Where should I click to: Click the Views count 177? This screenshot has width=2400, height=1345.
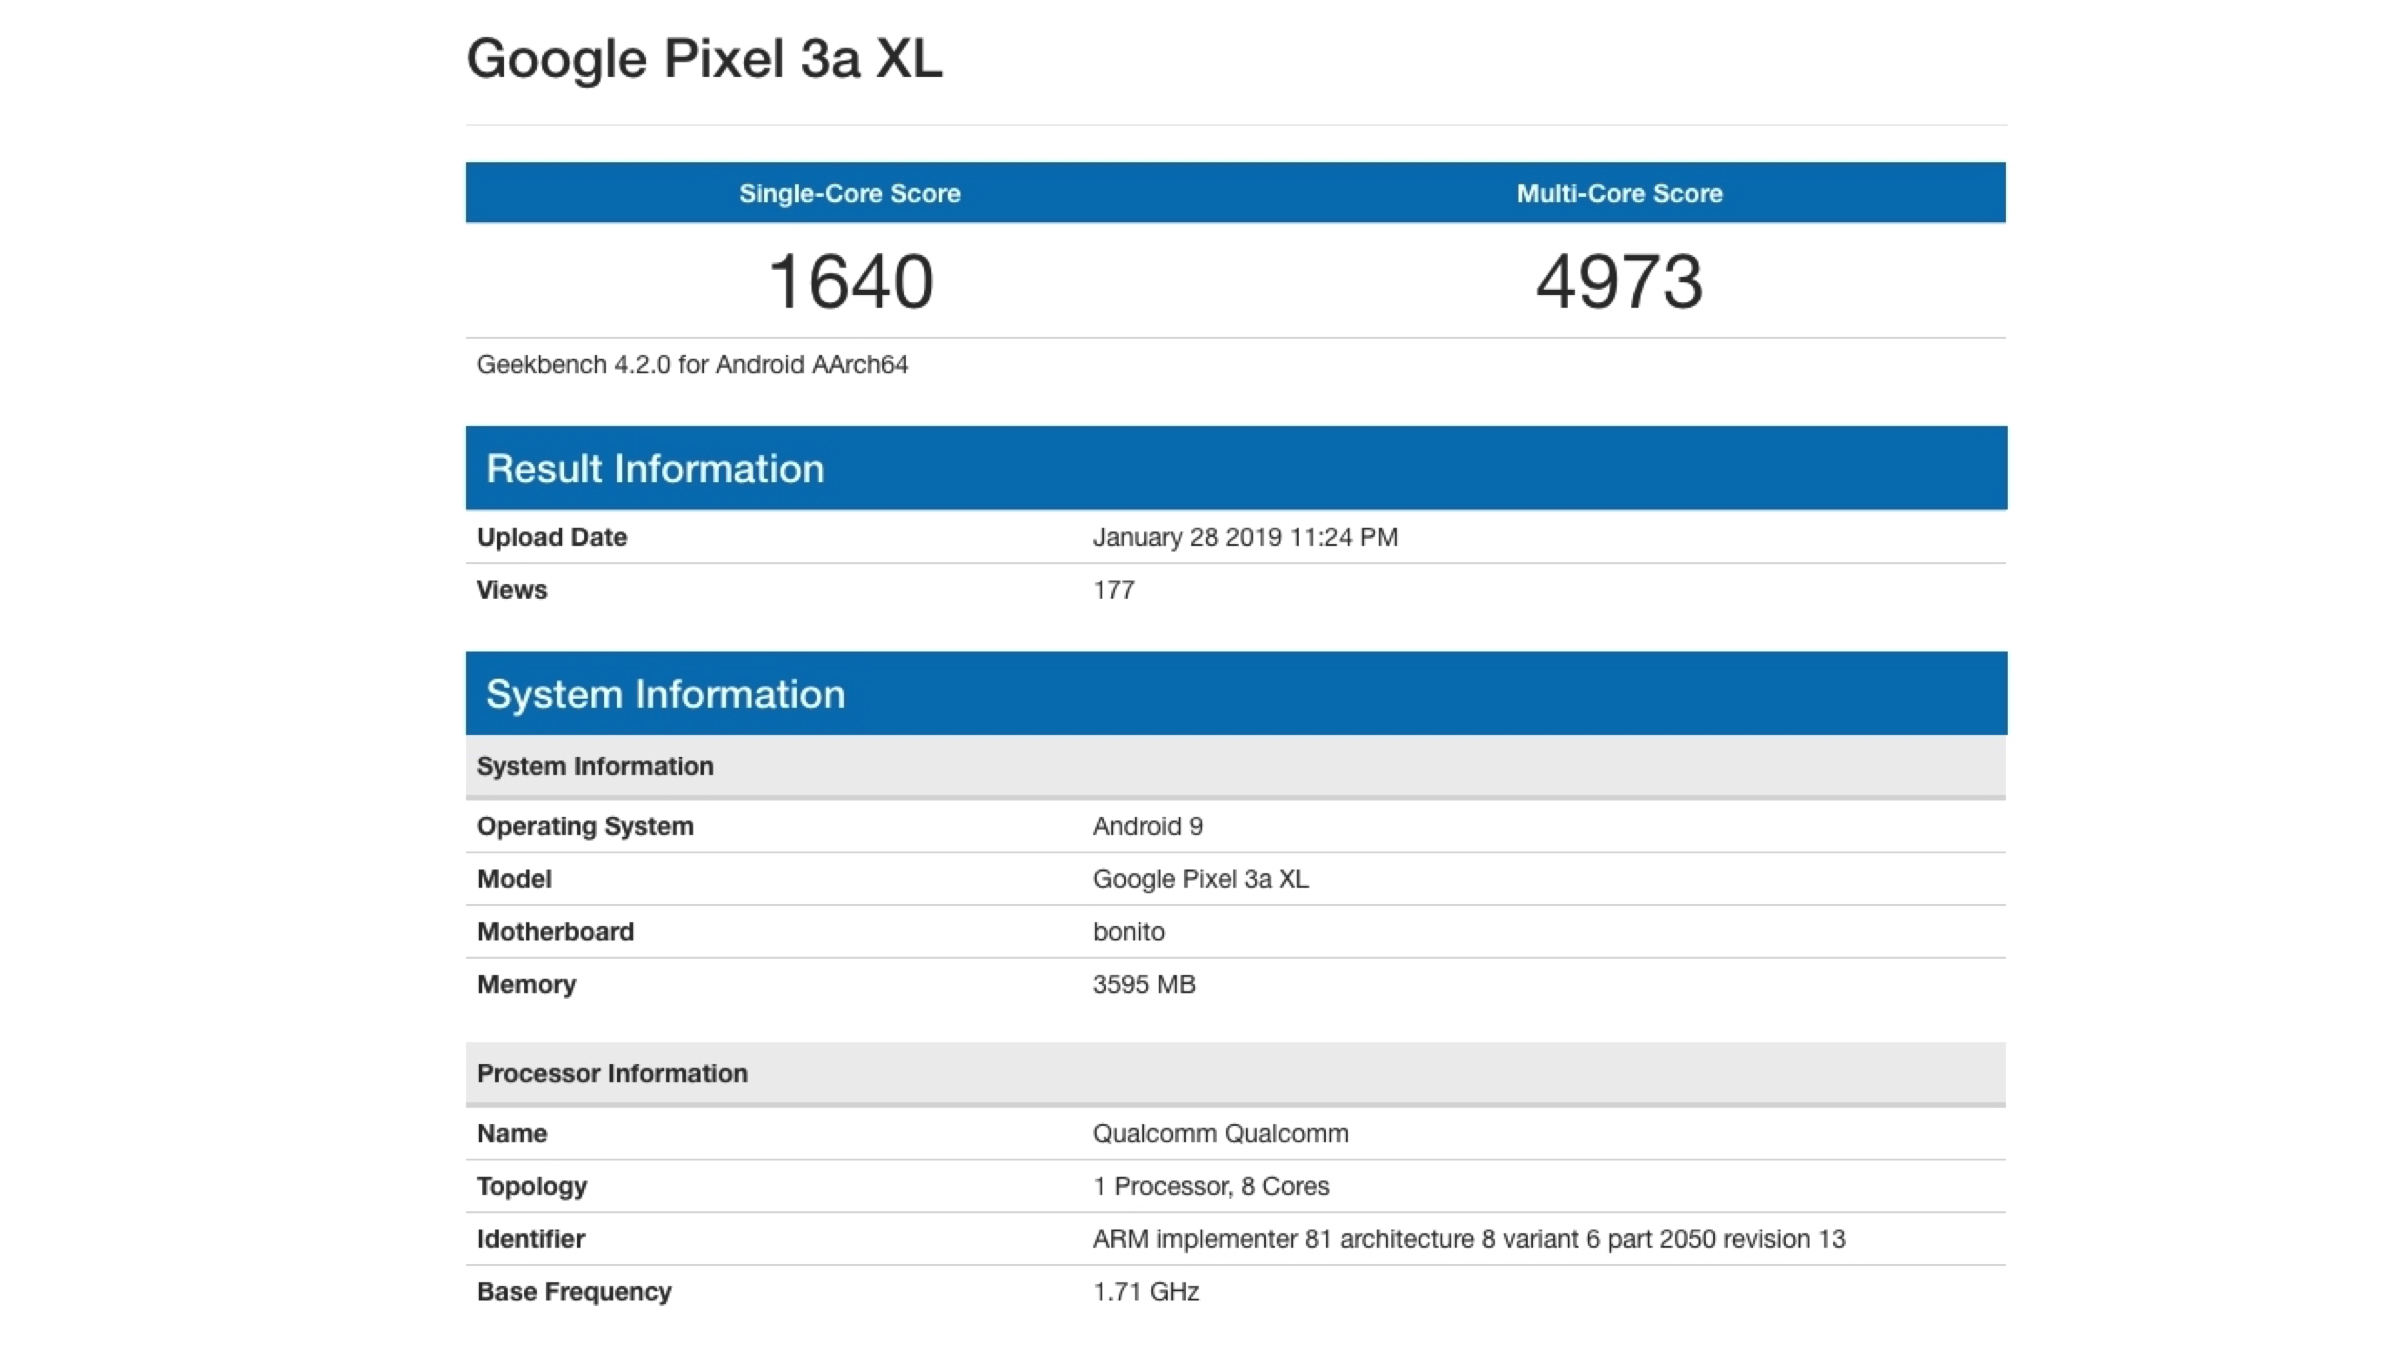1113,590
